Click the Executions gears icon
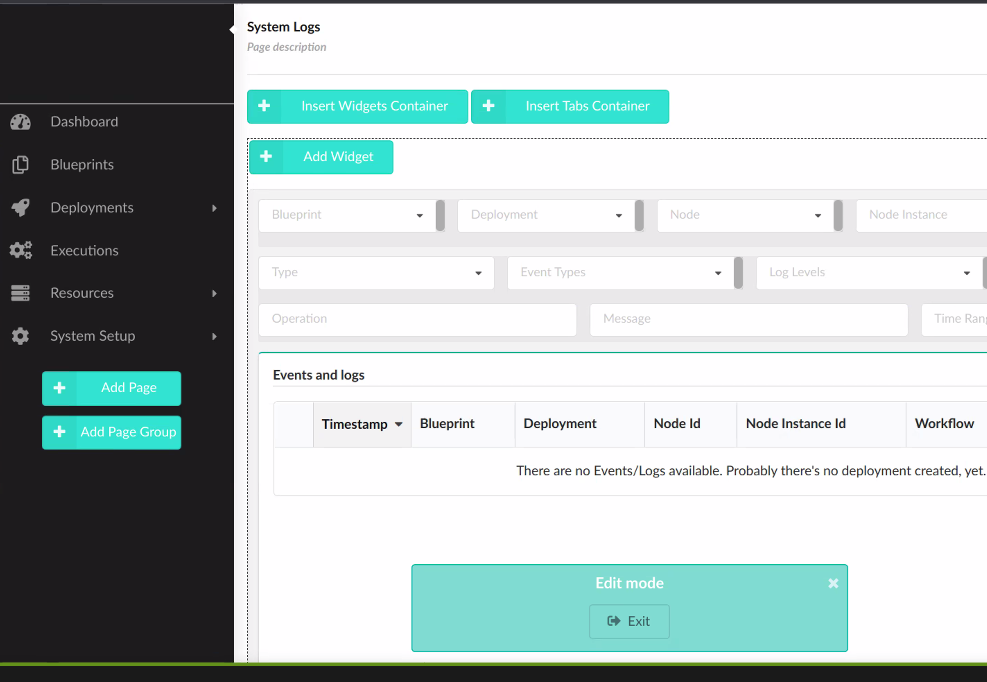Screen dimensions: 987x682 20,251
